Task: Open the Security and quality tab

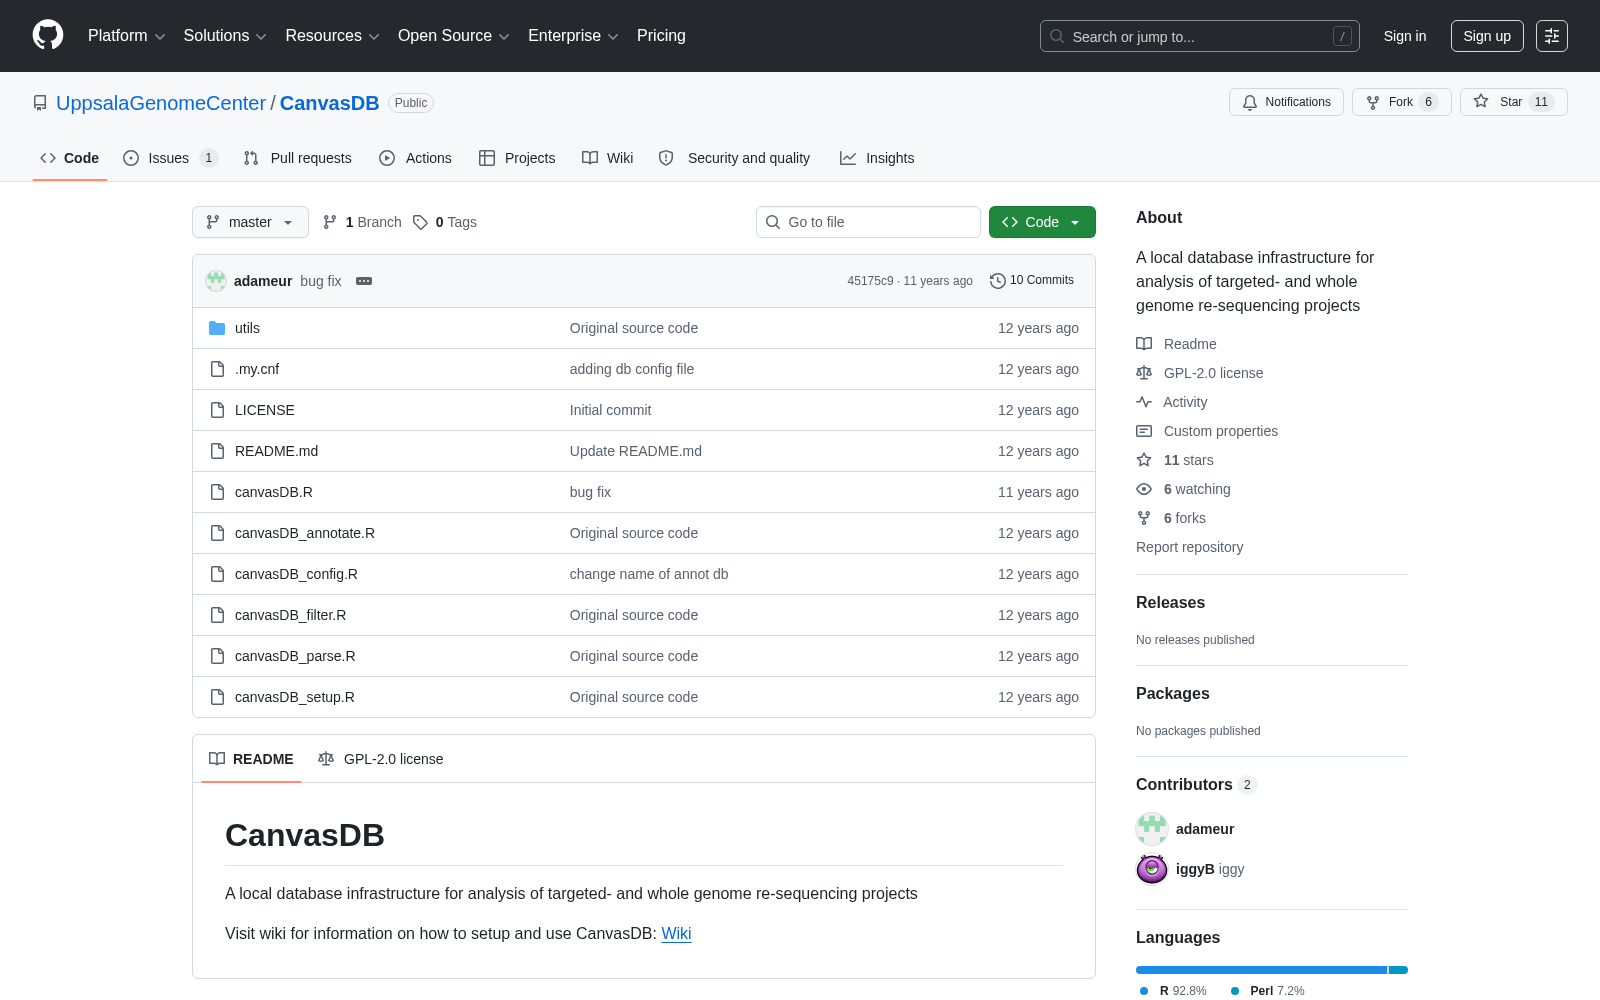Action: click(x=735, y=158)
